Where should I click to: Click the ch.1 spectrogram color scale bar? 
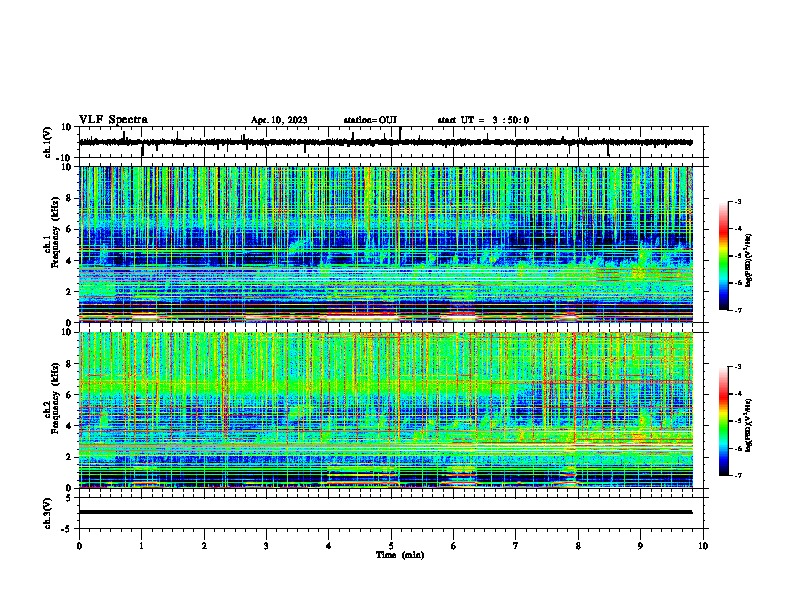pos(723,256)
